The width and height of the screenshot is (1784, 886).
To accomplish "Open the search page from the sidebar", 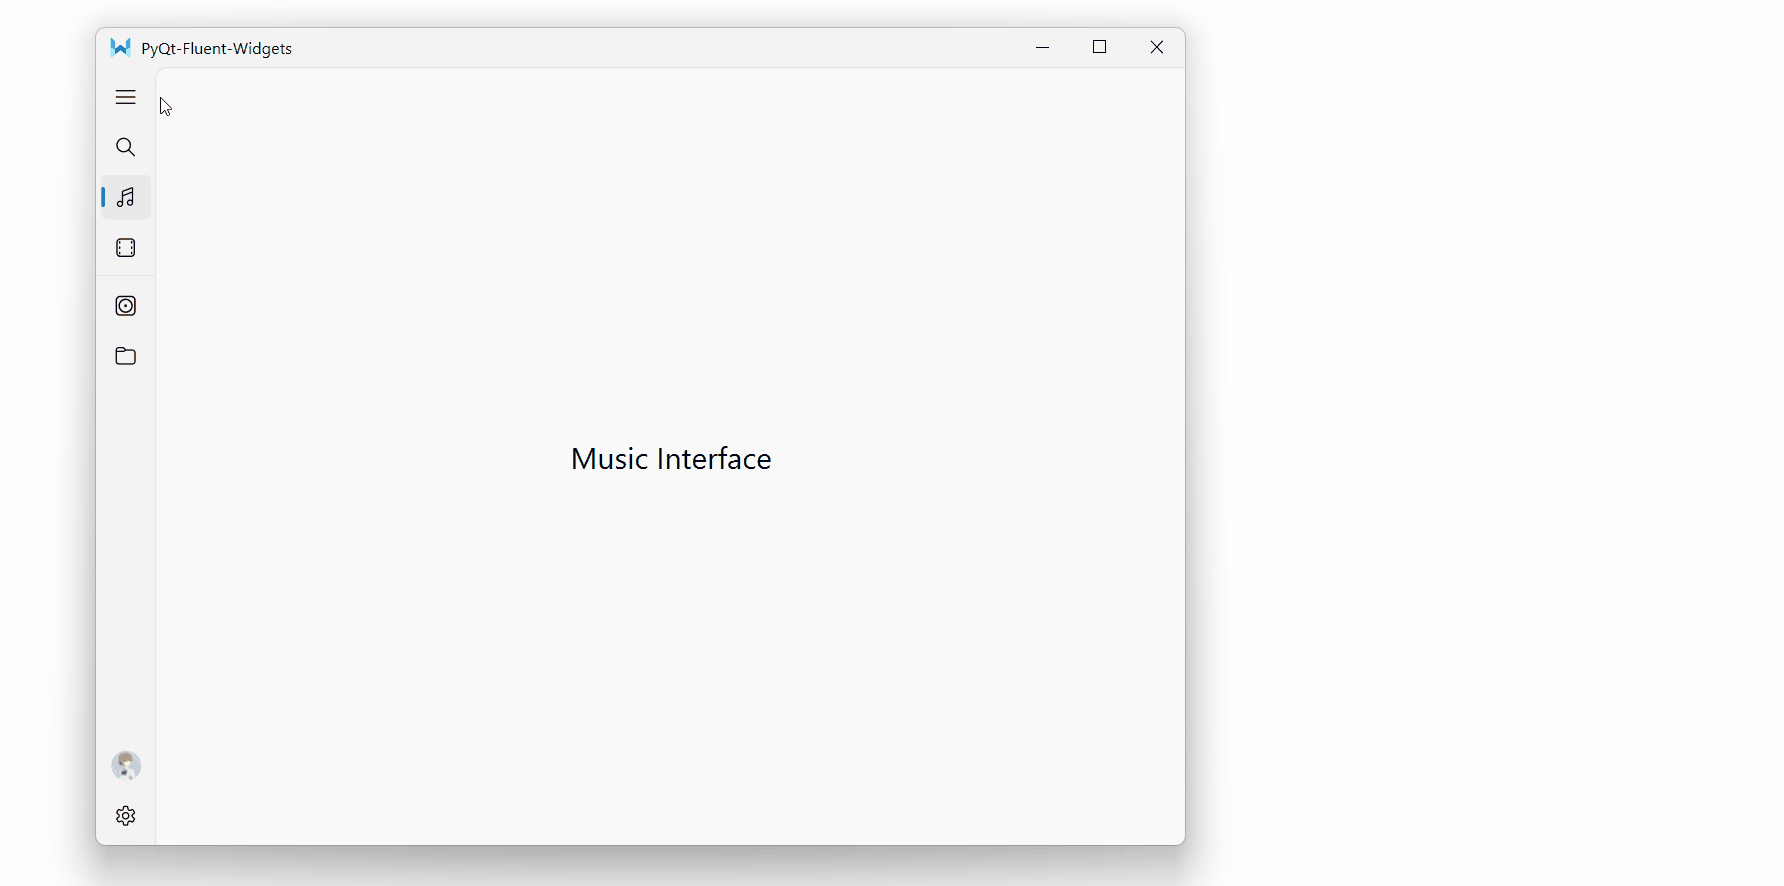I will (x=125, y=148).
